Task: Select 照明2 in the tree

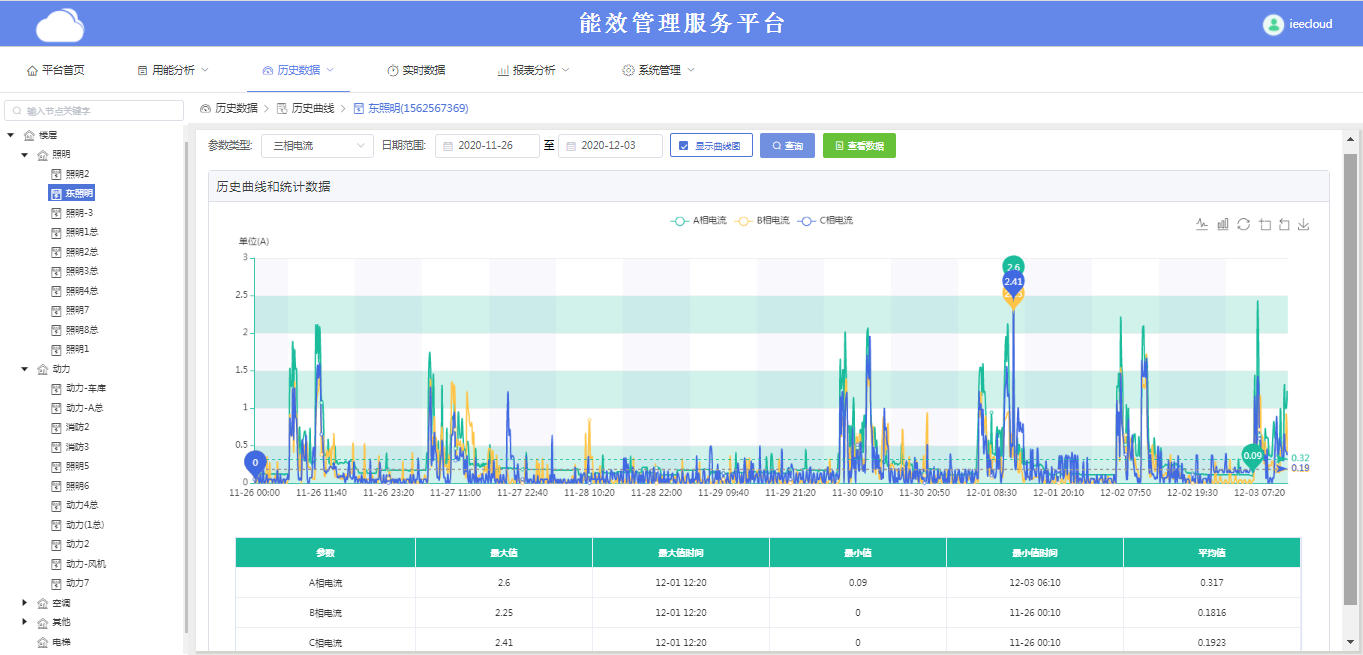Action: click(78, 174)
